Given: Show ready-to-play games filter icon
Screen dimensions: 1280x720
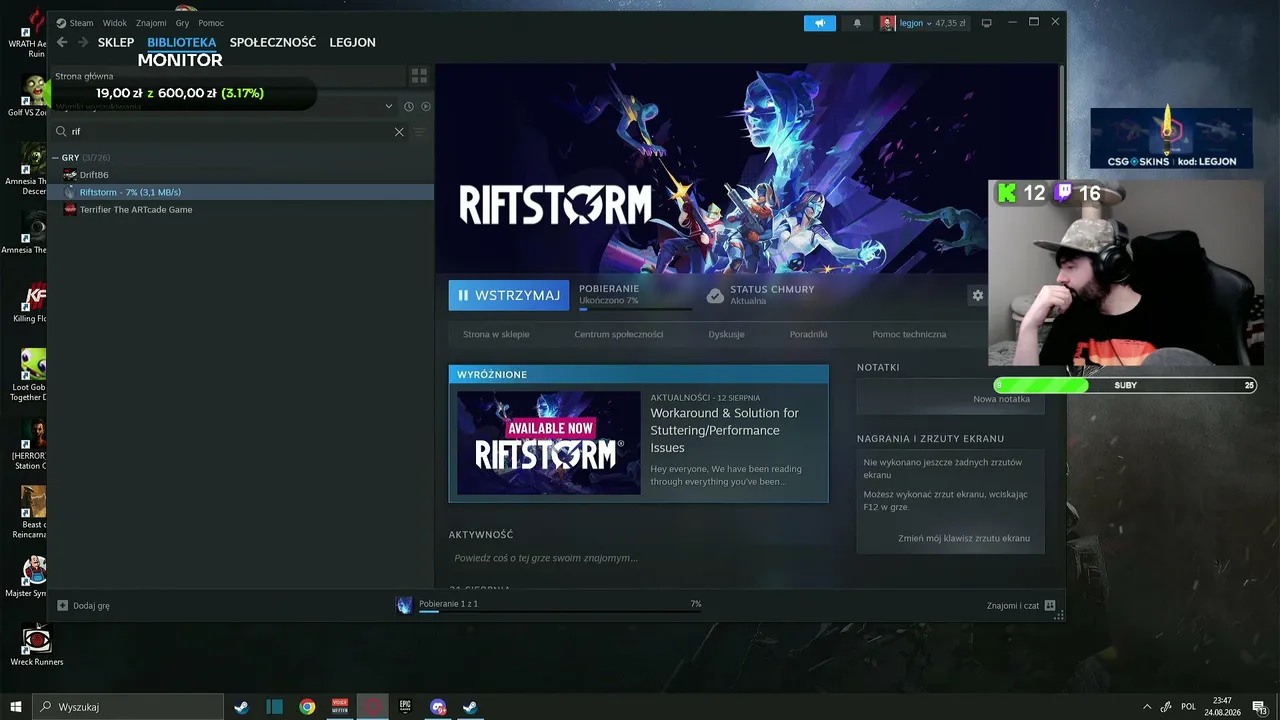Looking at the screenshot, I should pyautogui.click(x=426, y=106).
